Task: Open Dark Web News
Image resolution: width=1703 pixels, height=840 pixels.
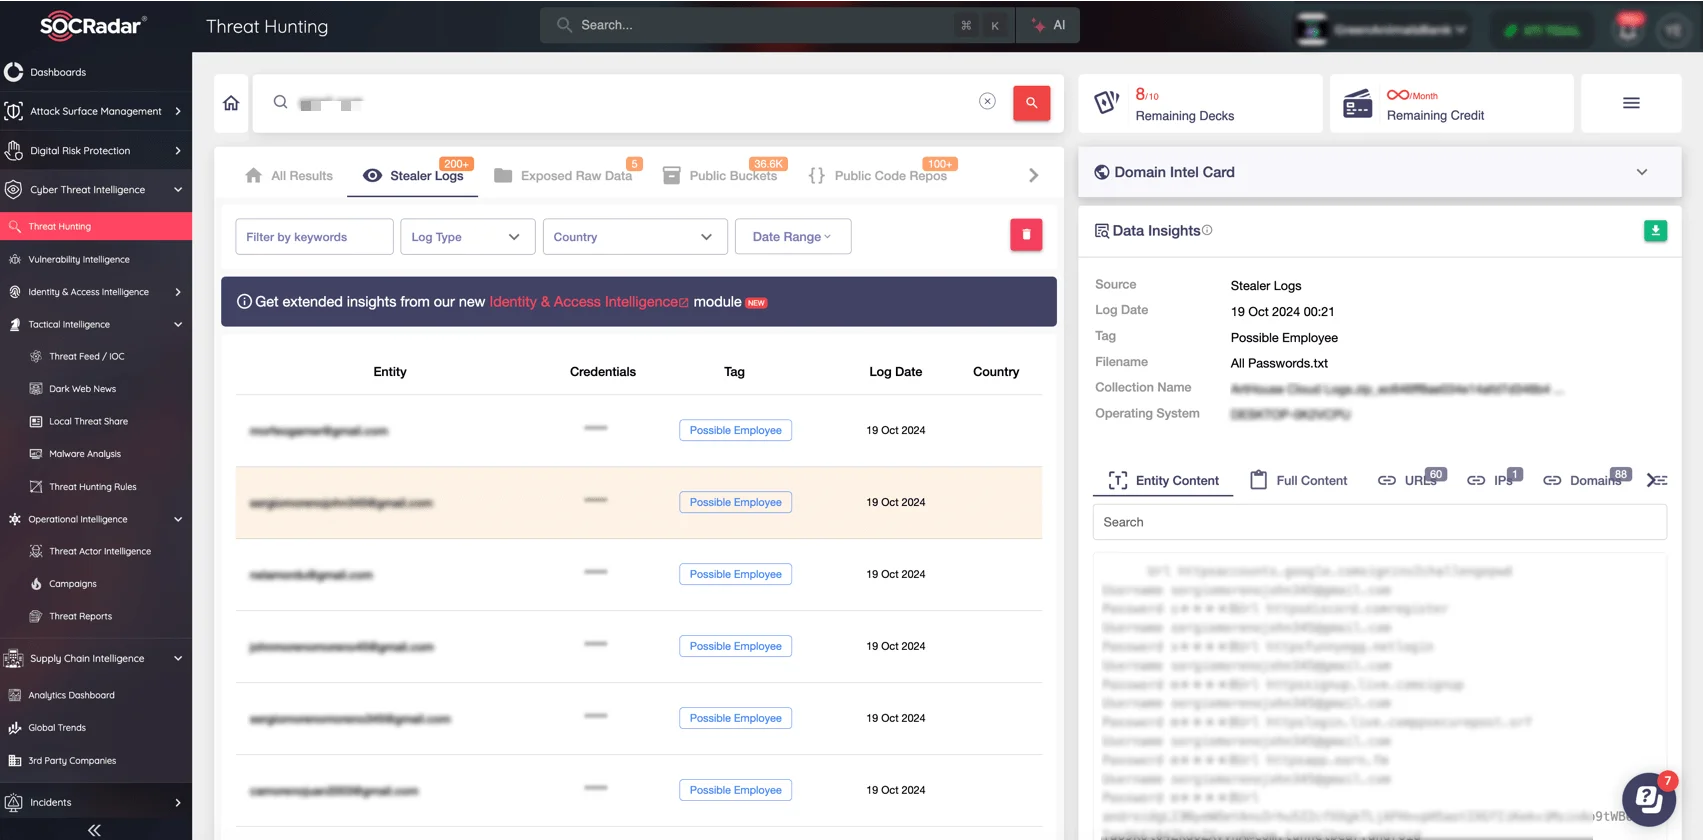Action: click(x=82, y=389)
